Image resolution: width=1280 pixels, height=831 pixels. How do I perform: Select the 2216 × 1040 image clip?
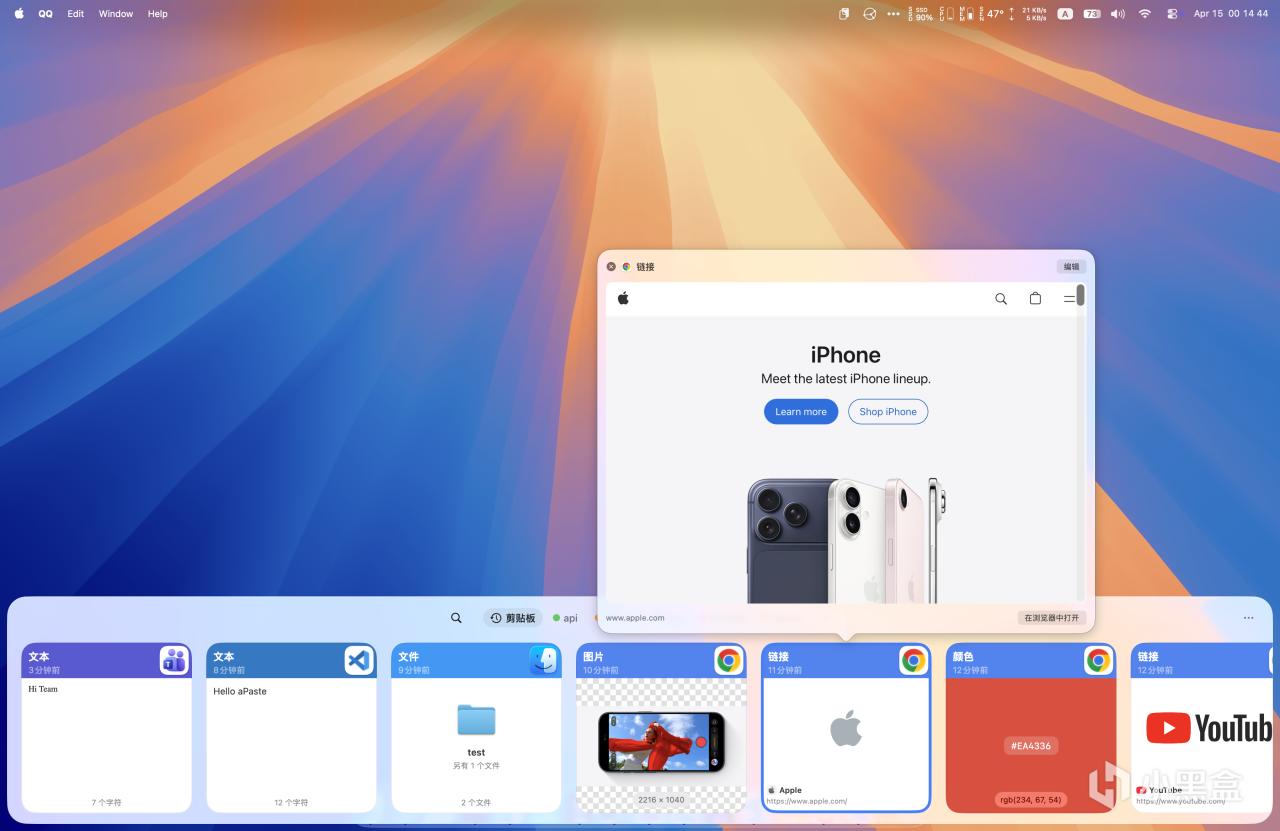[x=661, y=728]
